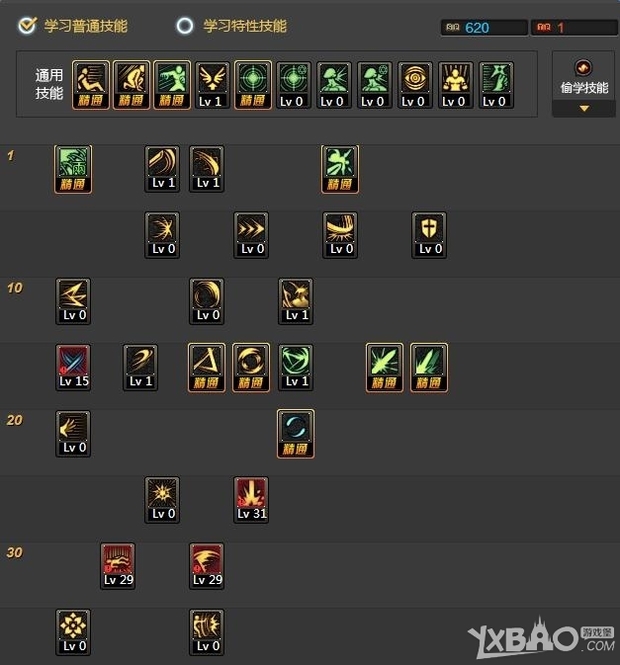Viewport: 620px width, 665px height.
Task: Select the flower petal skill icon Lv 0
Action: click(x=73, y=632)
